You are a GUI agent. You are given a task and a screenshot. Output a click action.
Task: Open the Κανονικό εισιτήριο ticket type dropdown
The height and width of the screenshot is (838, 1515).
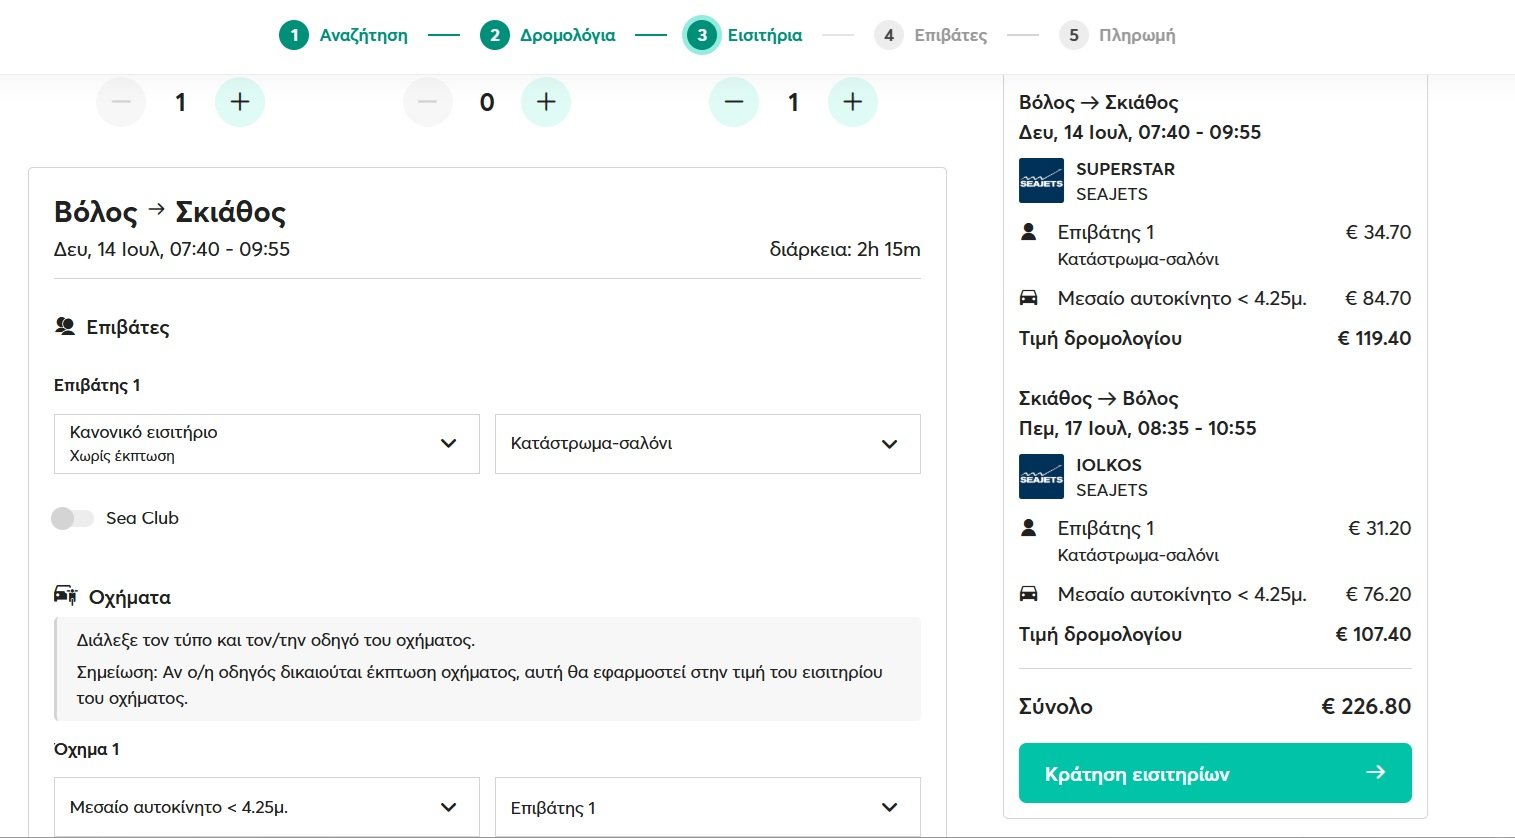pos(266,444)
